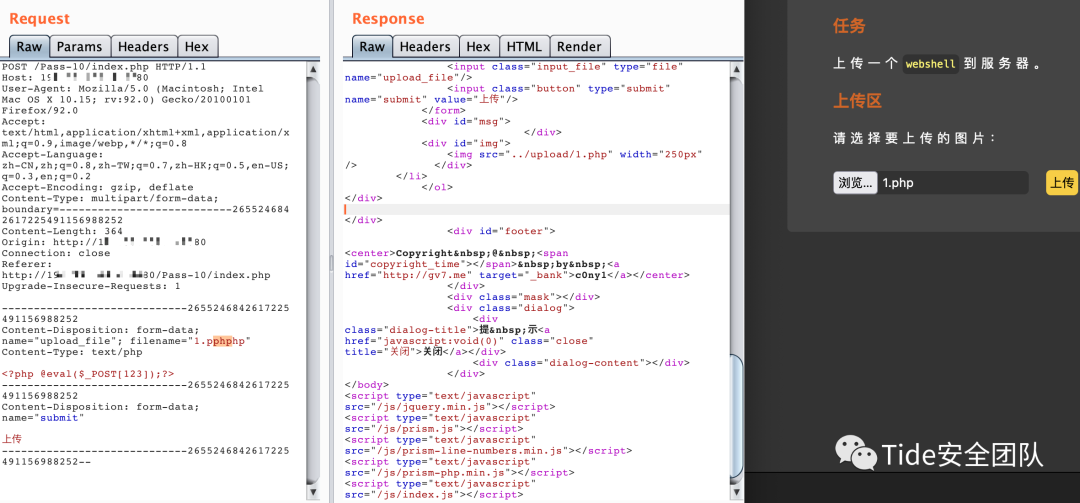Image resolution: width=1080 pixels, height=503 pixels.
Task: Click the Response panel title
Action: point(388,19)
